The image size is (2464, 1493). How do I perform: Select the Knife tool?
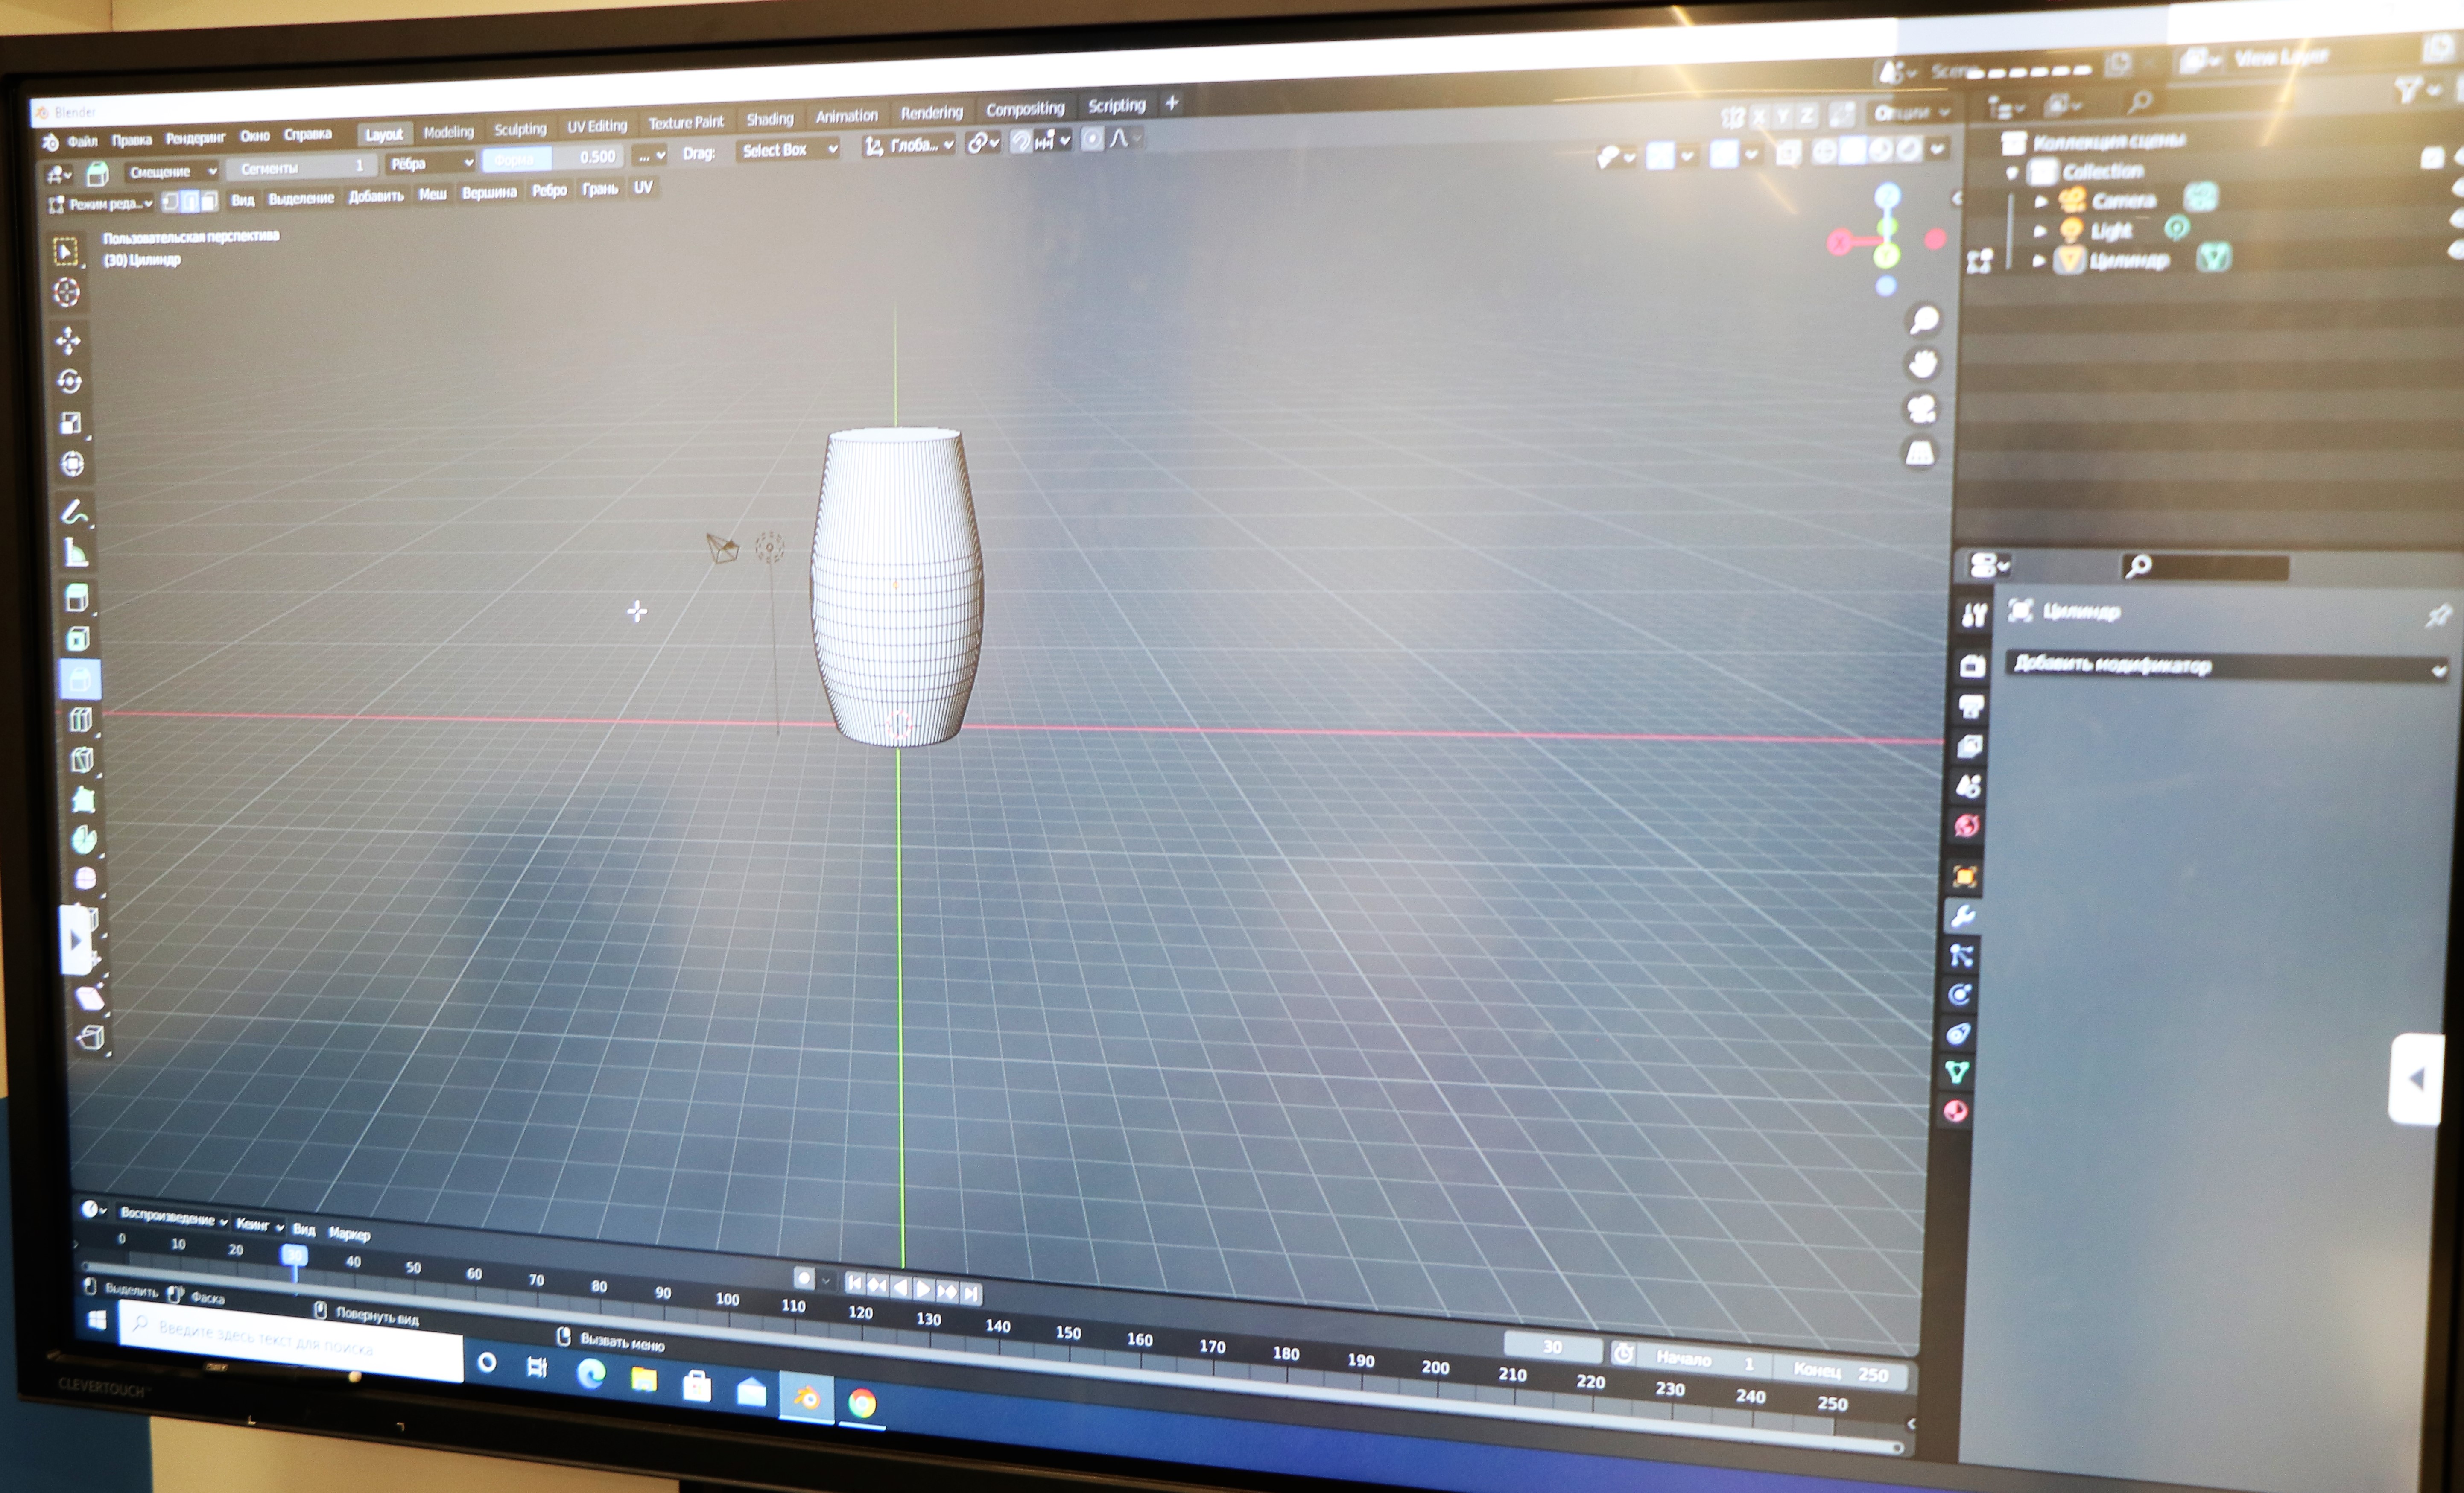point(83,760)
